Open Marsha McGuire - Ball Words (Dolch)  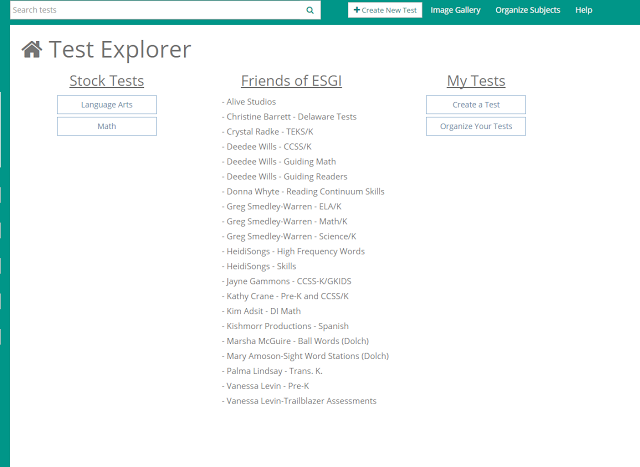pyautogui.click(x=296, y=341)
